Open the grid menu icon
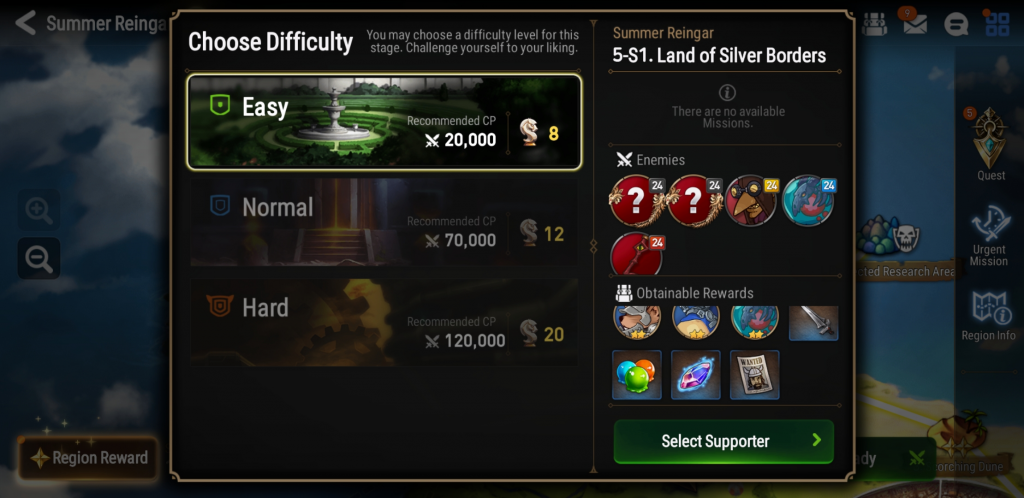Image resolution: width=1024 pixels, height=498 pixels. (997, 24)
